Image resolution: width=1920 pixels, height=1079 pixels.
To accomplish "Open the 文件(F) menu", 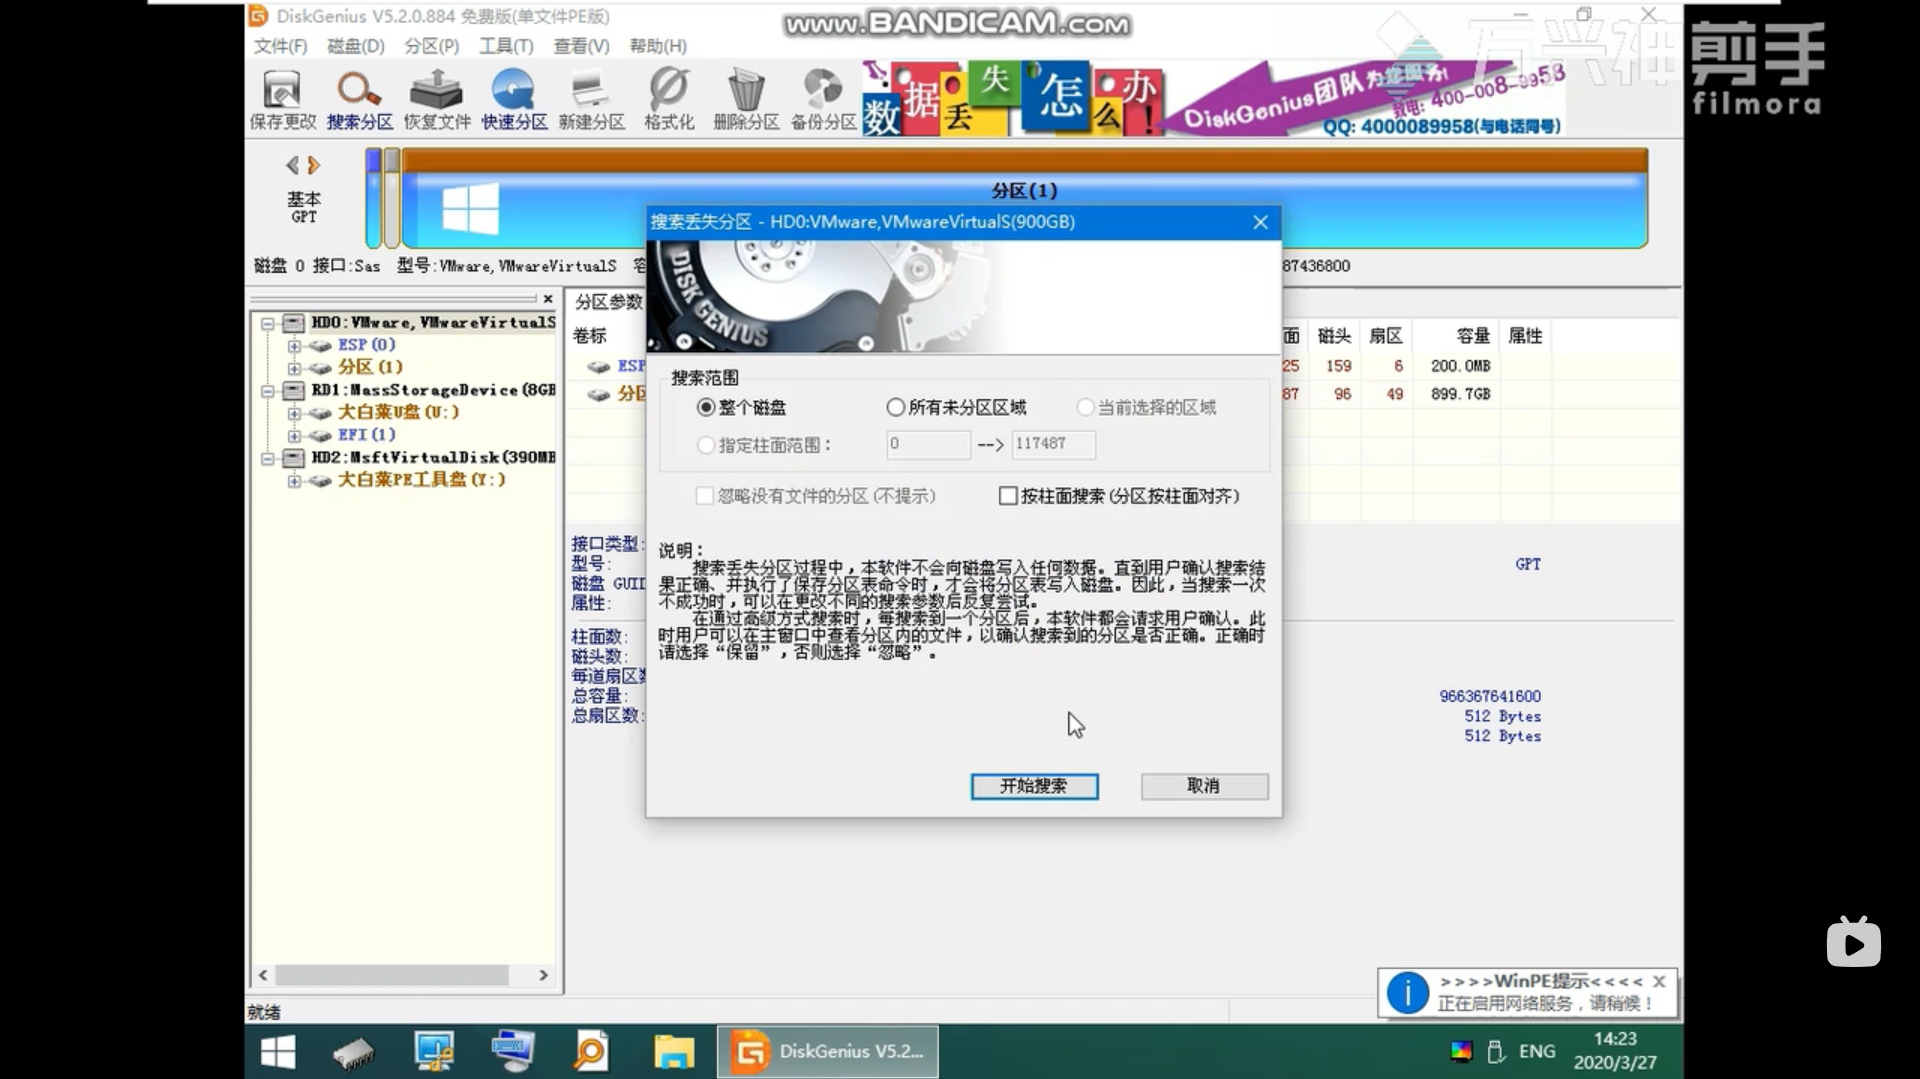I will pyautogui.click(x=280, y=46).
